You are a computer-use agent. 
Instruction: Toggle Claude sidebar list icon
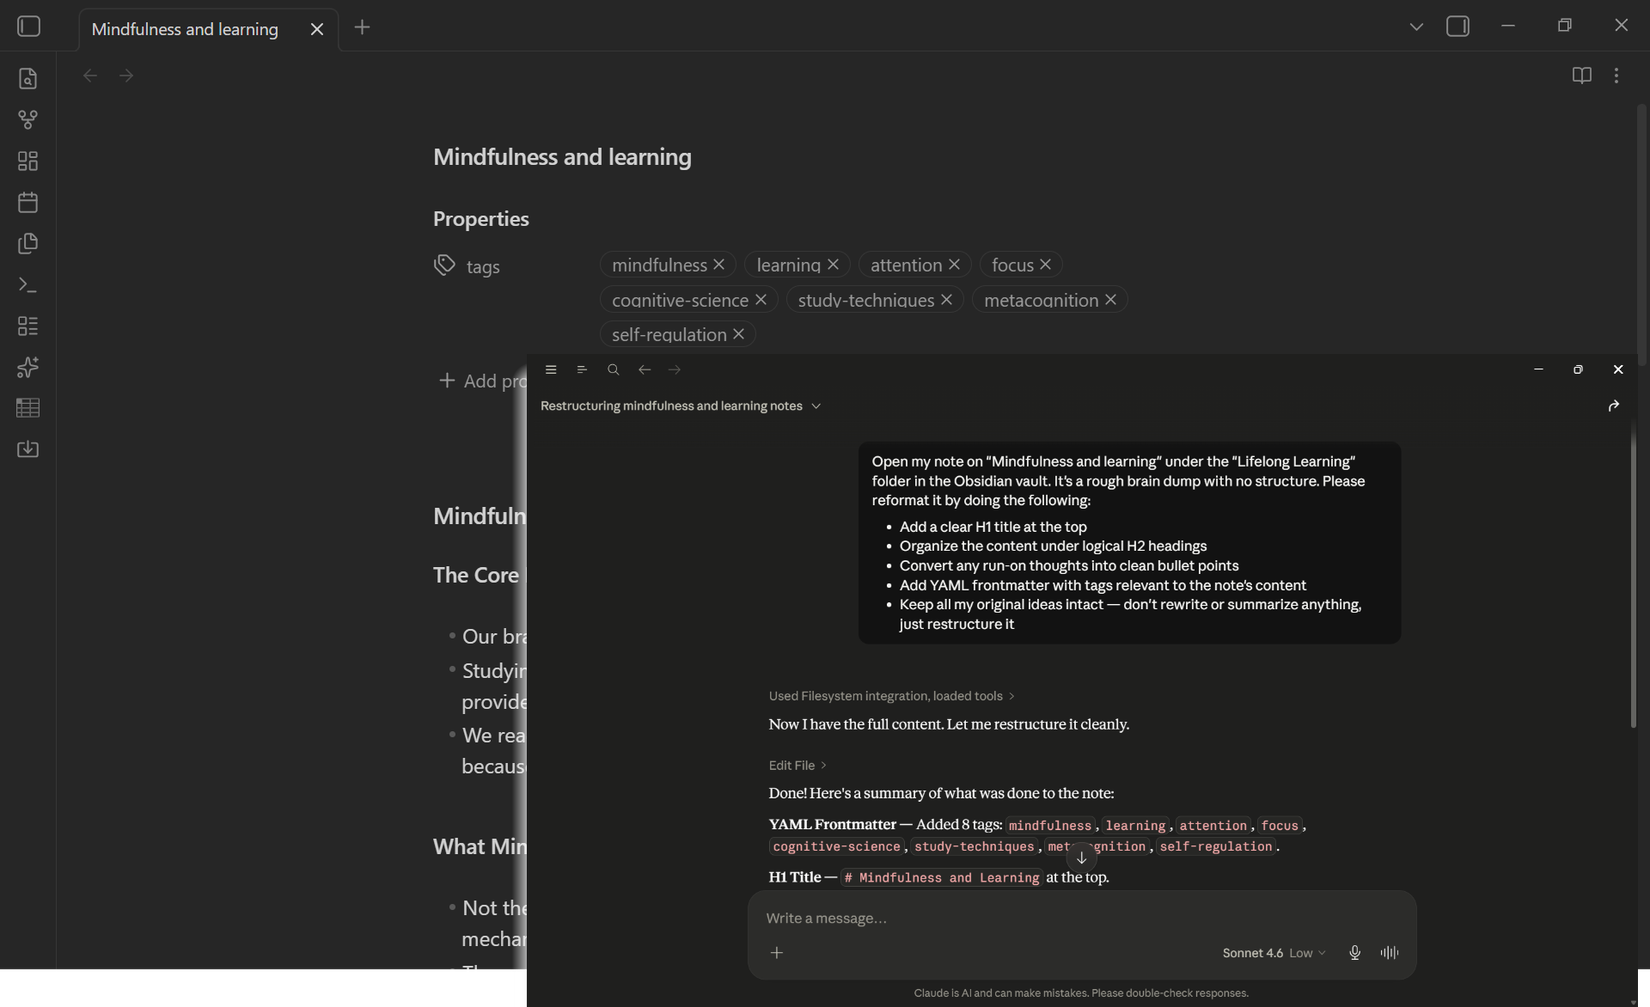tap(581, 370)
